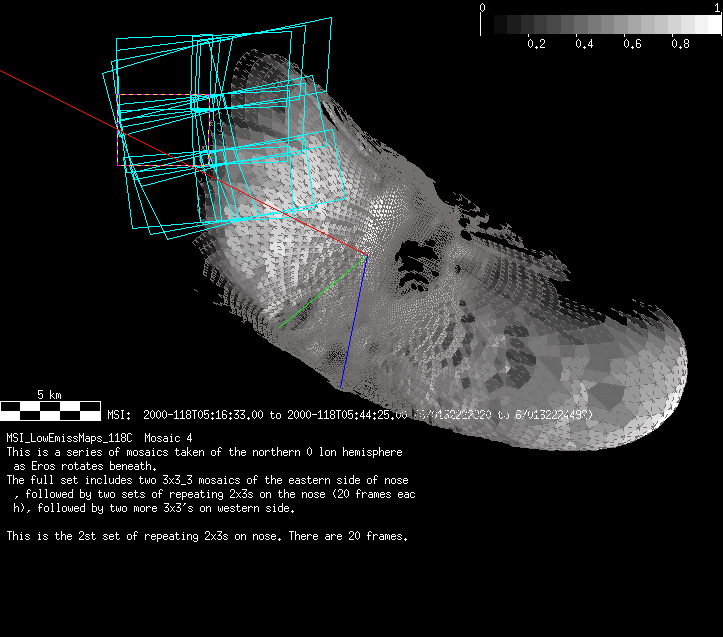Click the 0.2 tick label on the scale
723x637 pixels.
[x=536, y=44]
